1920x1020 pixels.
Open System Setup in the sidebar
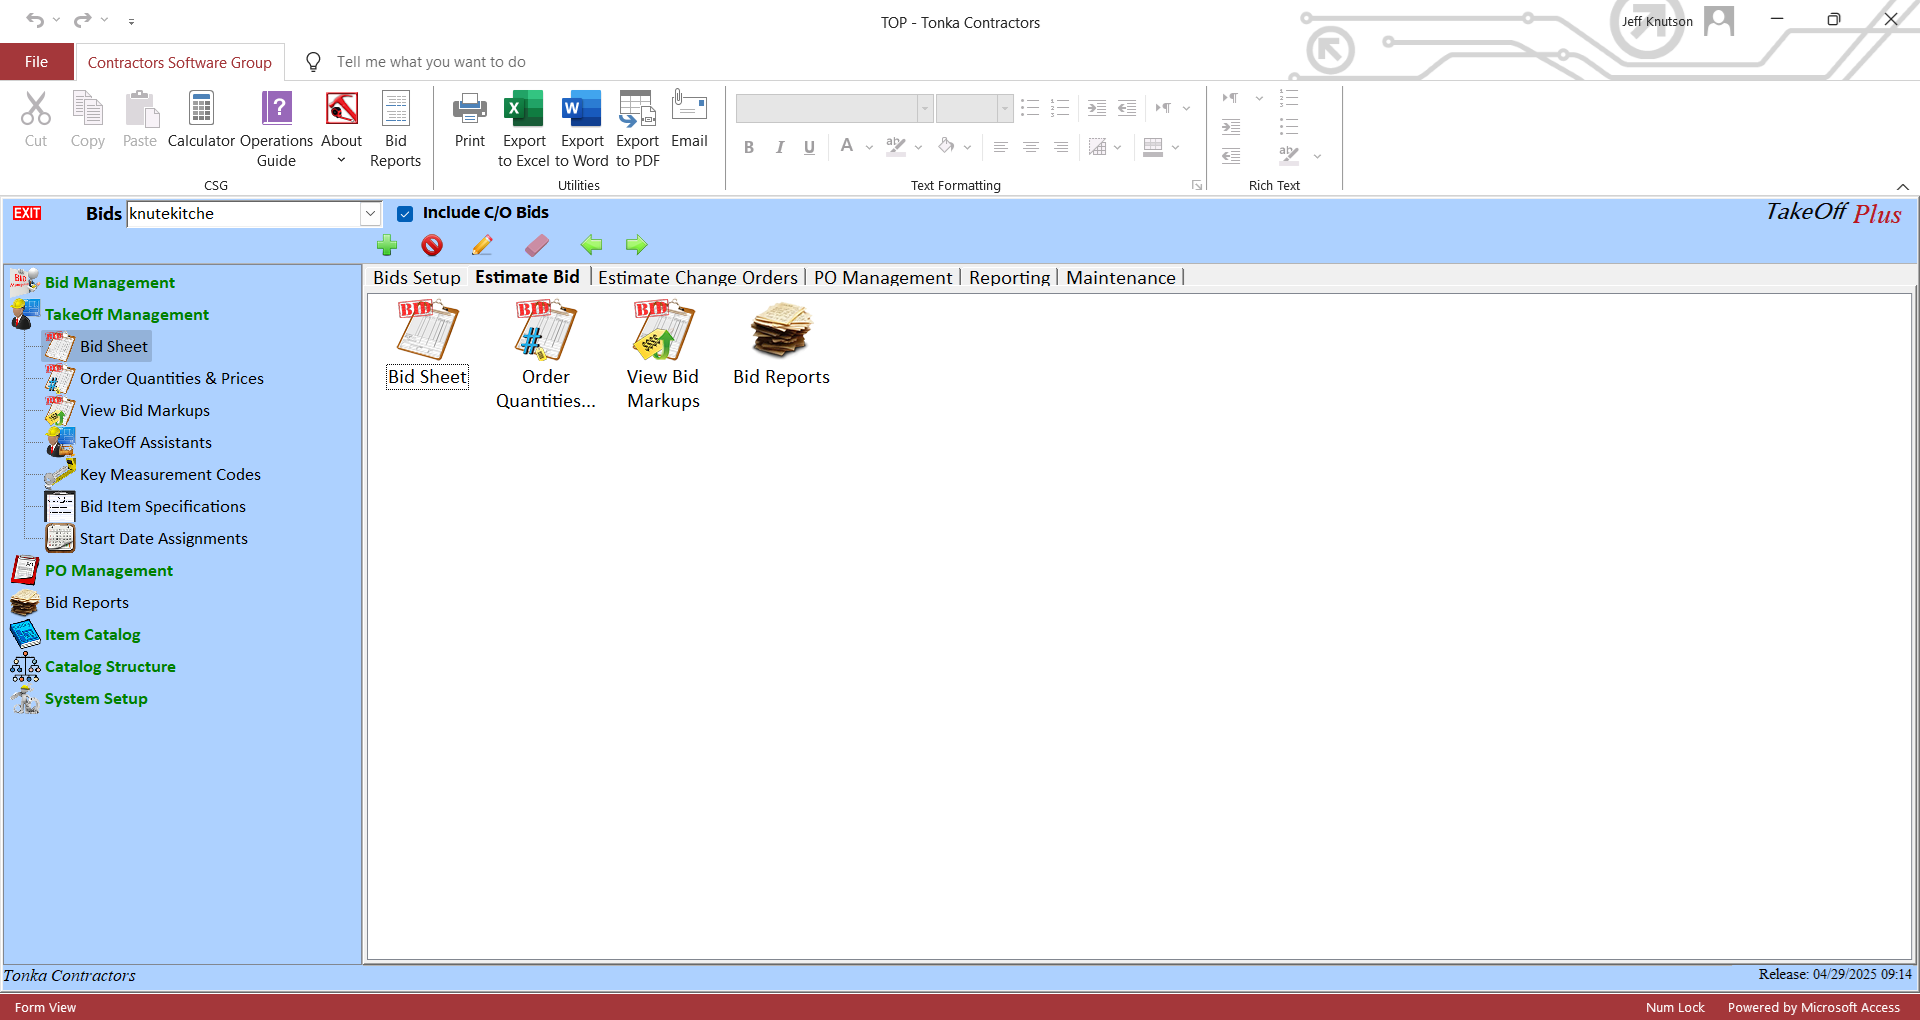[x=96, y=699]
